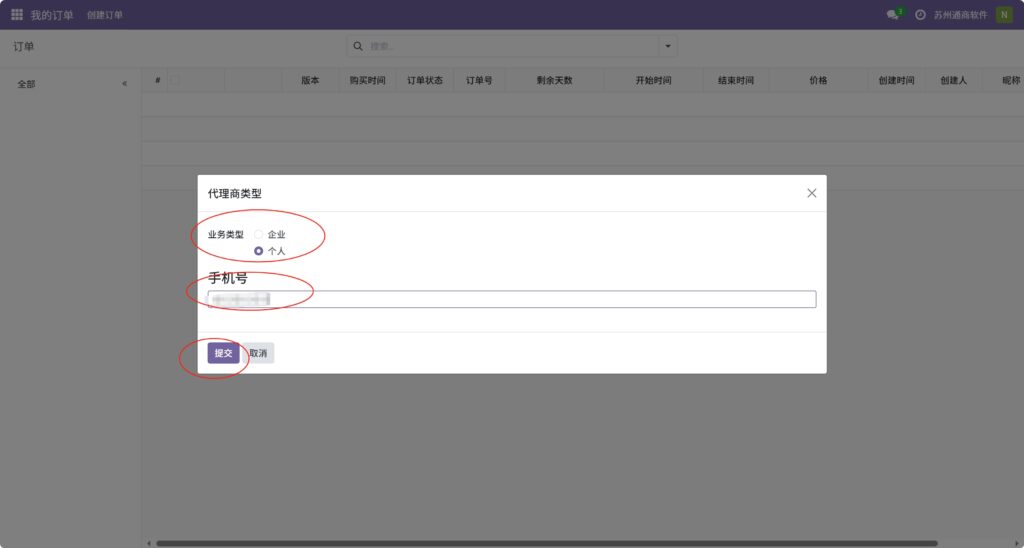Open the 苏州通商软件 company menu
1024x548 pixels.
click(960, 15)
